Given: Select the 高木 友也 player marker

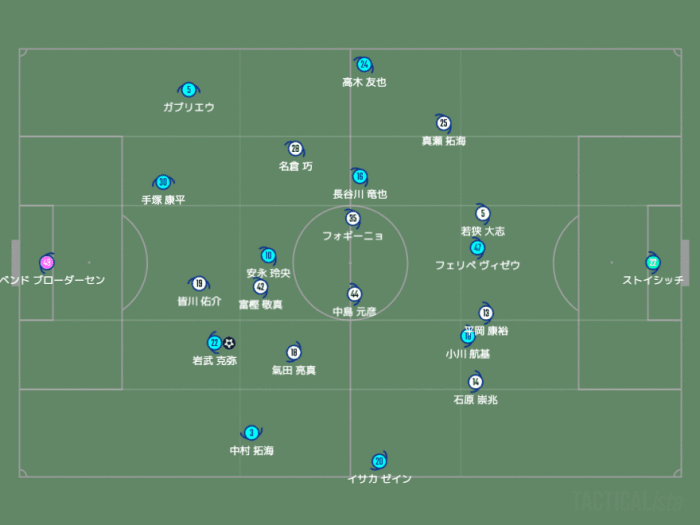Looking at the screenshot, I should (364, 65).
